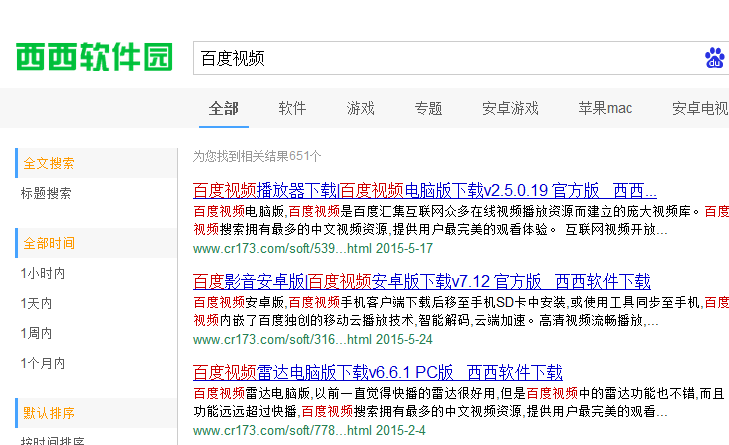Click third result description starting 百度视频雷达电脑版

459,402
